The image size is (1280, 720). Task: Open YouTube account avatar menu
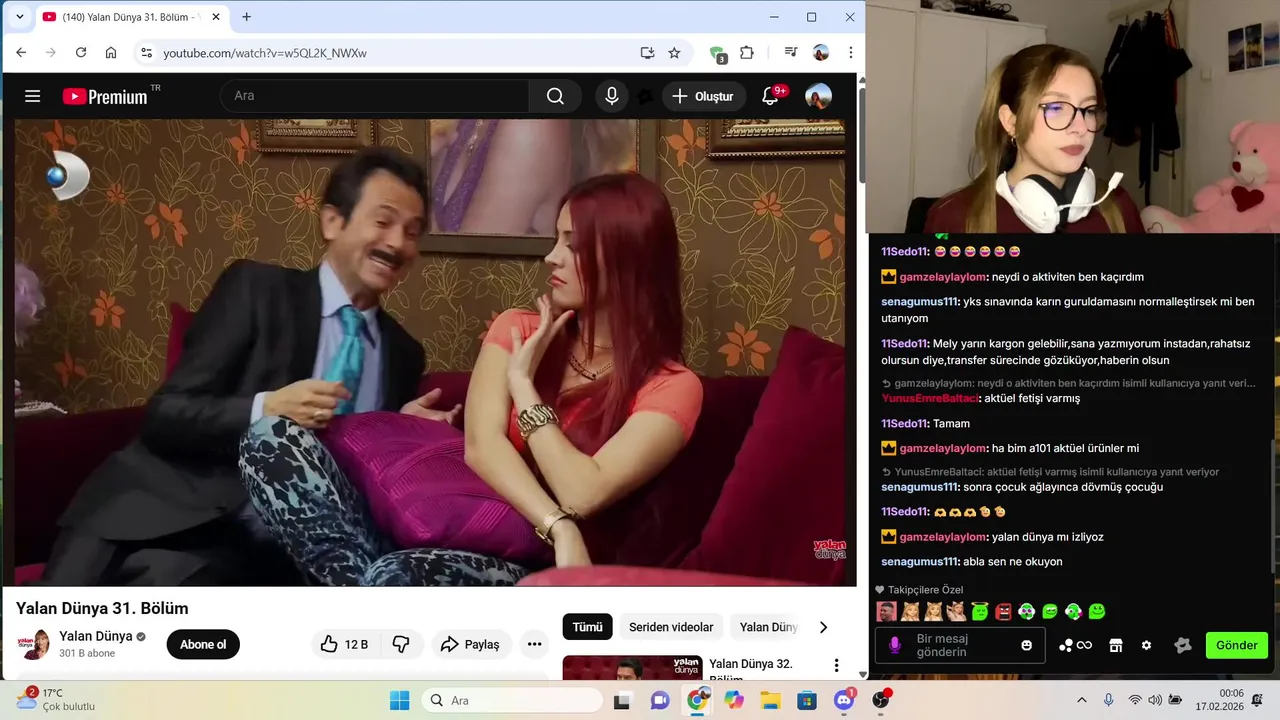(x=818, y=96)
